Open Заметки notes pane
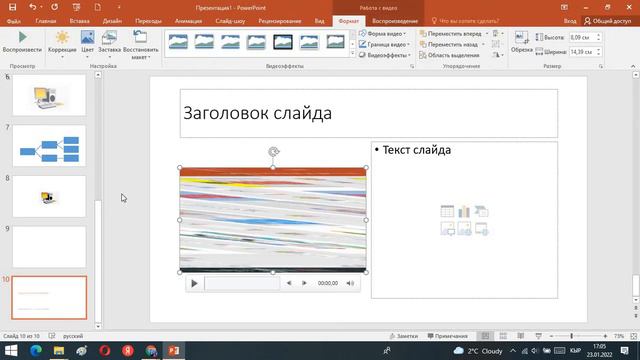The image size is (640, 360). [x=404, y=336]
